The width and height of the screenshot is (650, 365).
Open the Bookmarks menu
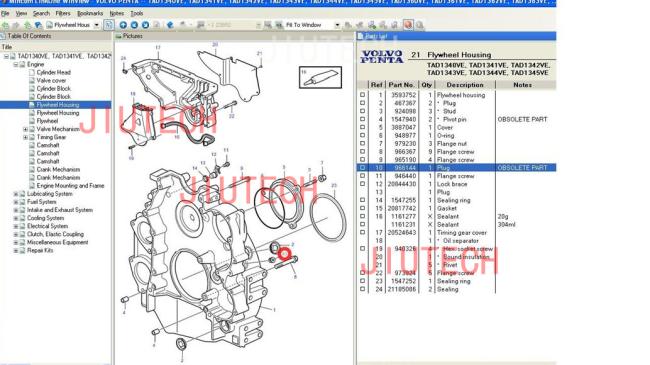point(90,14)
